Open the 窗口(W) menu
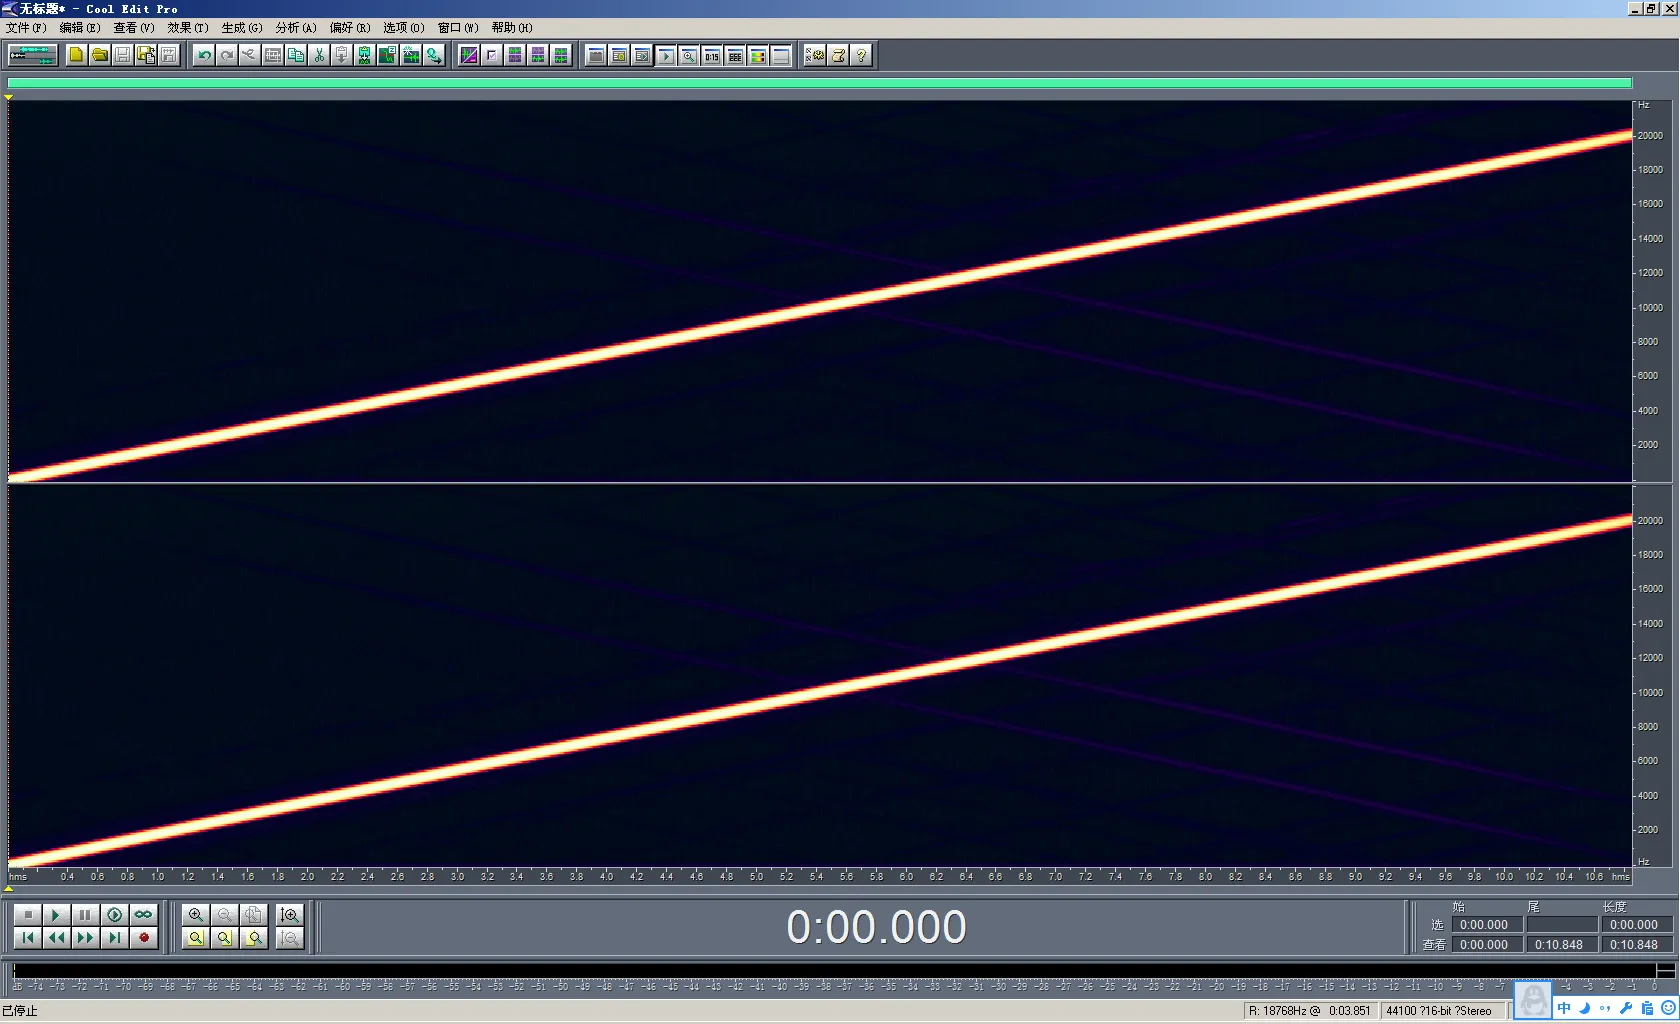Image resolution: width=1680 pixels, height=1024 pixels. click(458, 28)
